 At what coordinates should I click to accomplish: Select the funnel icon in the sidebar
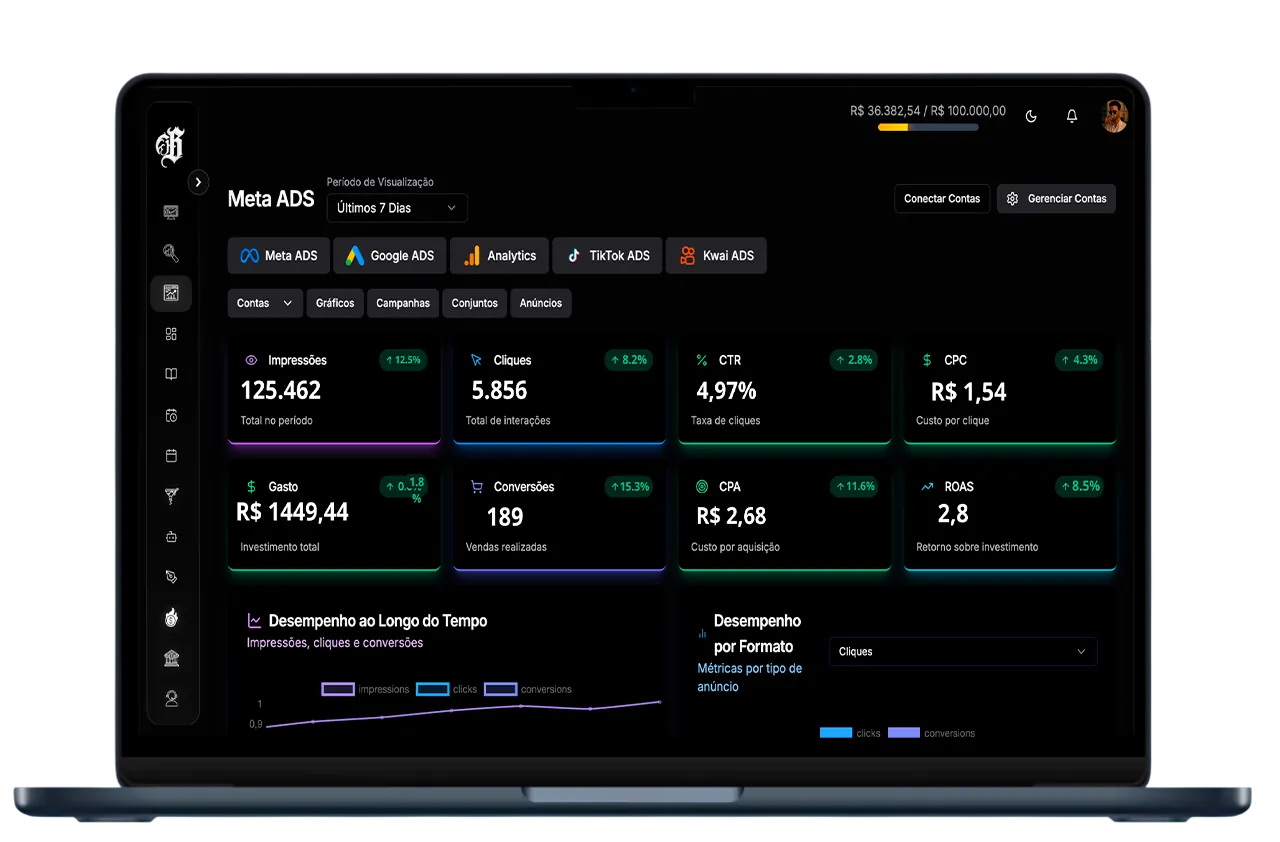(x=171, y=495)
